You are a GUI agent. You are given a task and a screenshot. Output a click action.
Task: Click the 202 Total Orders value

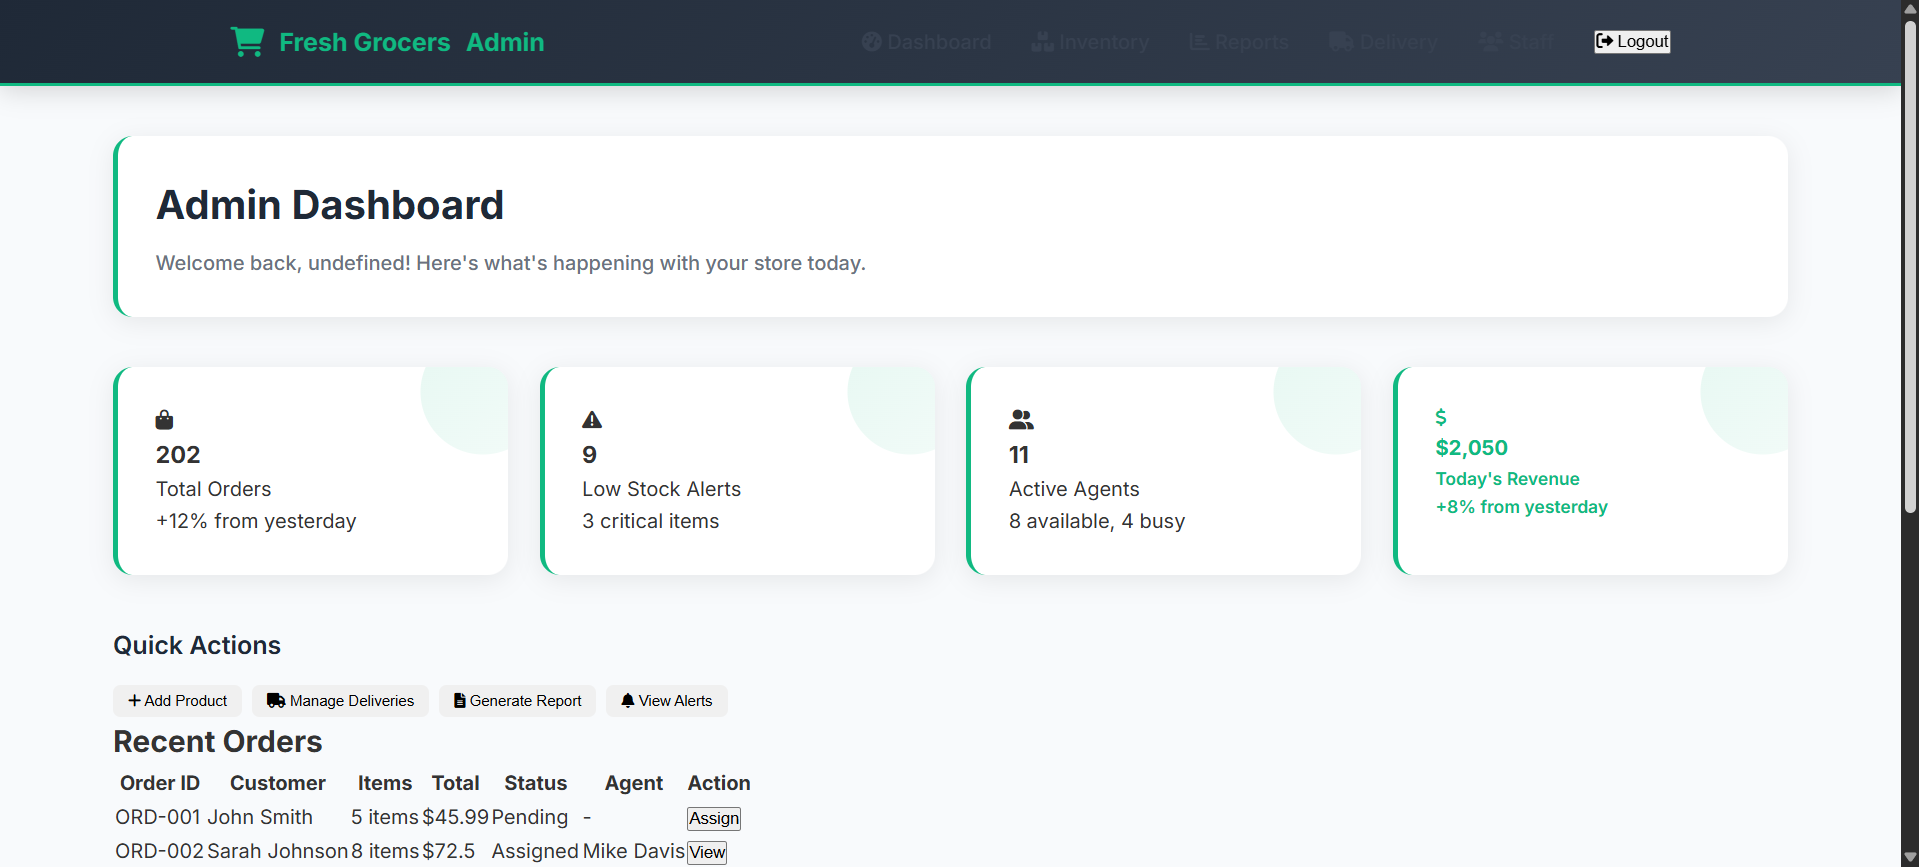coord(178,455)
